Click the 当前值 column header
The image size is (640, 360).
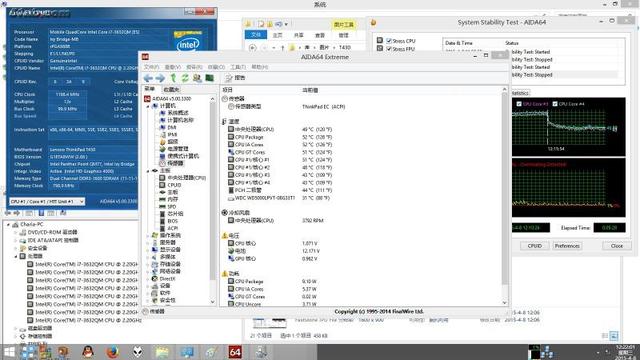click(x=310, y=90)
